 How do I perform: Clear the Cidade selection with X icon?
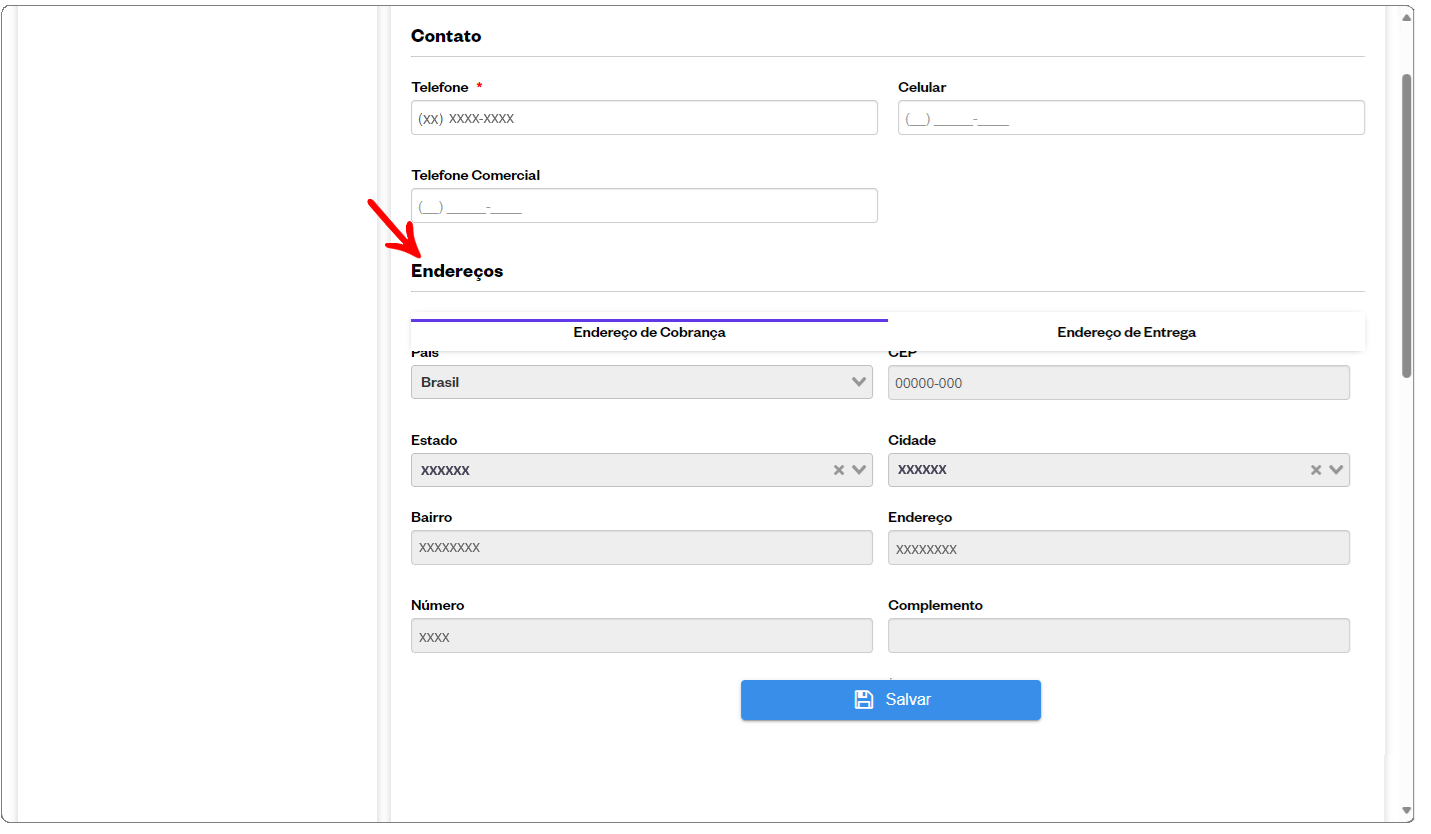(1316, 470)
